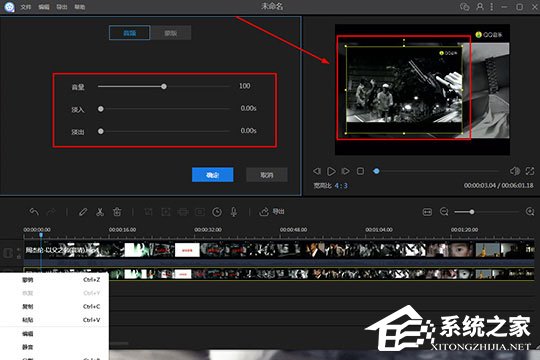Screen dimensions: 540x360
Task: Choose Paste (Ctrl+V) in the context menu
Action: tap(54, 320)
